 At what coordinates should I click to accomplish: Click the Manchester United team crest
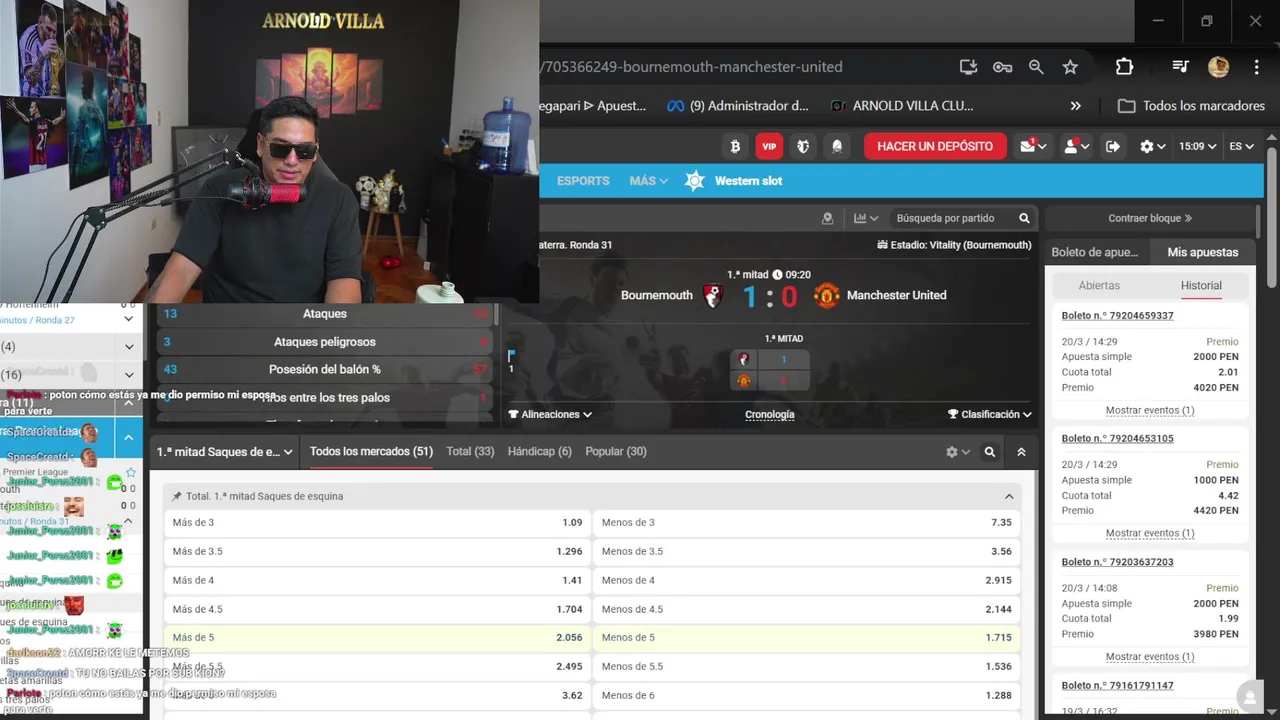click(826, 295)
